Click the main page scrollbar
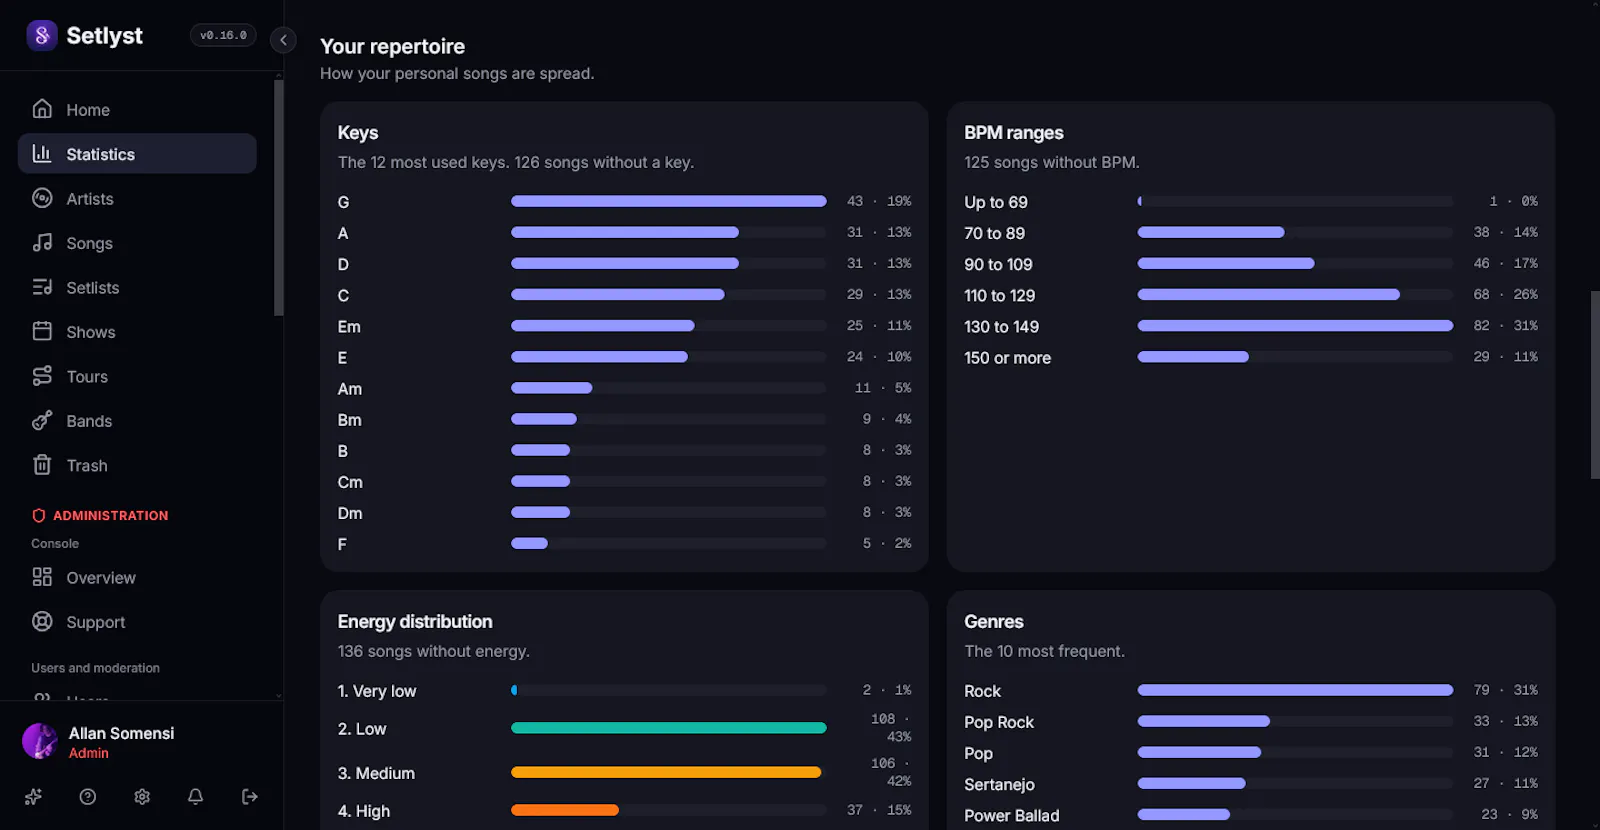1600x830 pixels. pos(1595,385)
